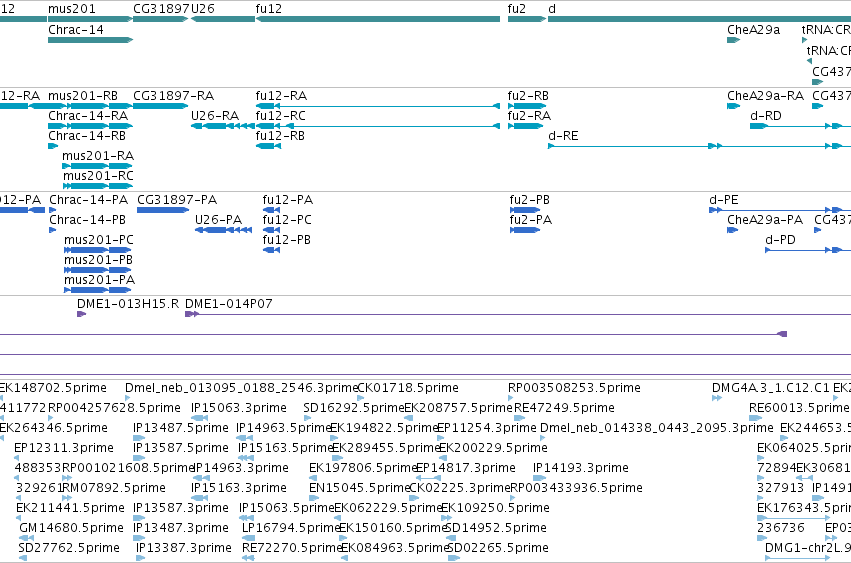Click the SD14952.5prime EST label
Image resolution: width=851 pixels, height=563 pixels.
496,528
